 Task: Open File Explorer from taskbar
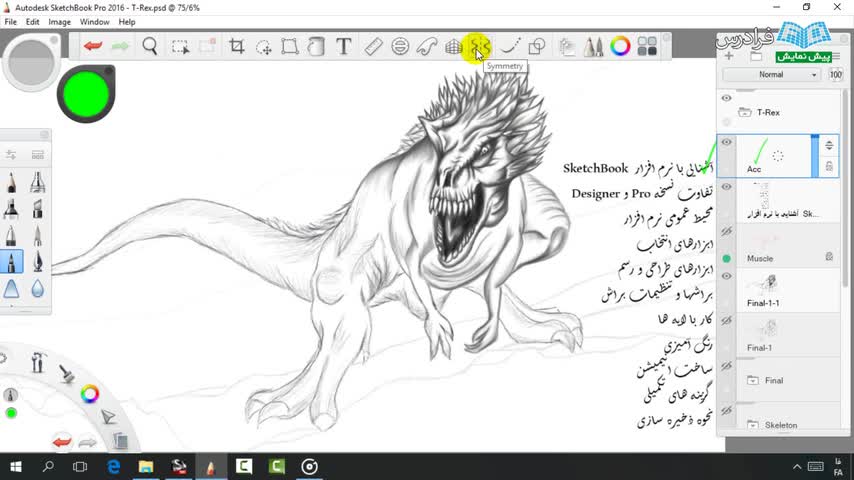[x=146, y=466]
